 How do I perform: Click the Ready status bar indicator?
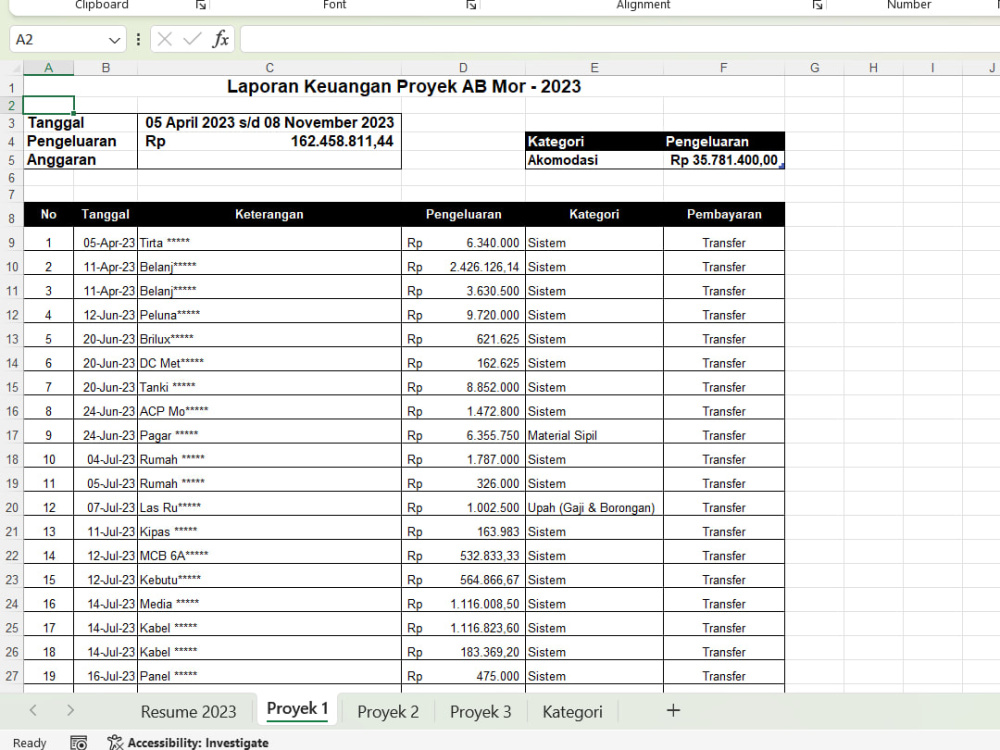29,742
